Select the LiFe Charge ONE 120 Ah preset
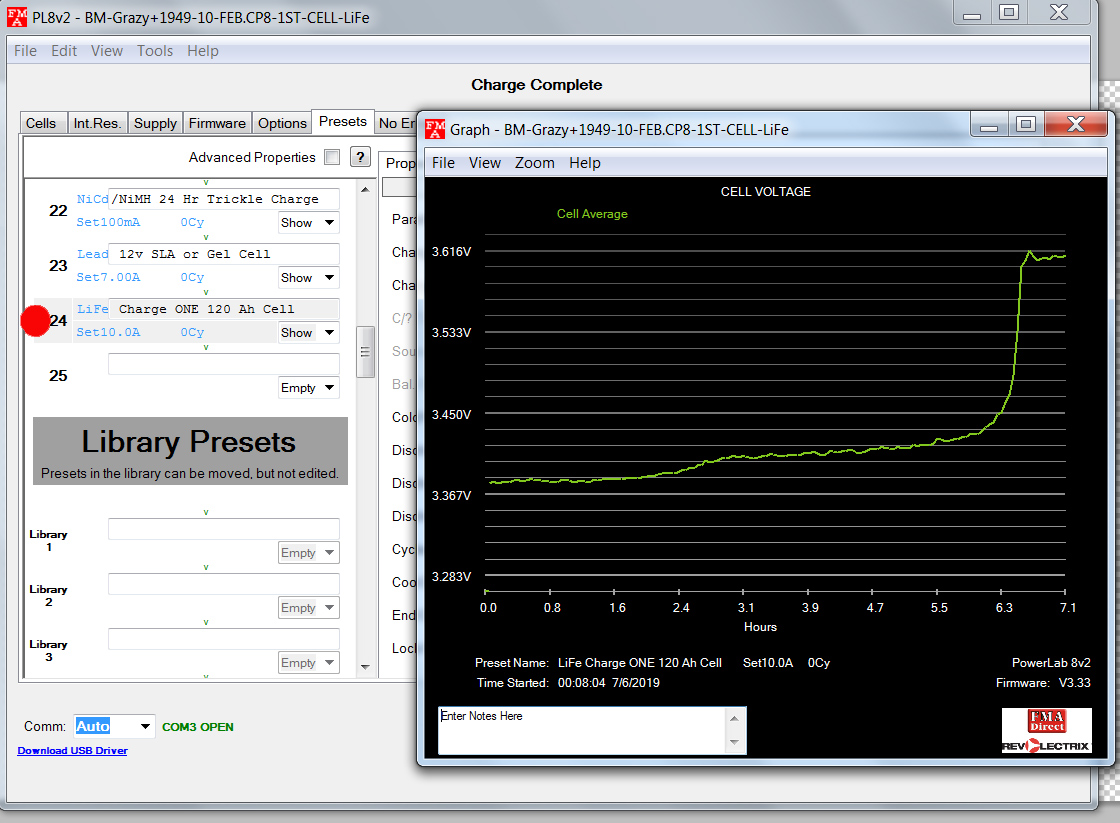 [206, 309]
